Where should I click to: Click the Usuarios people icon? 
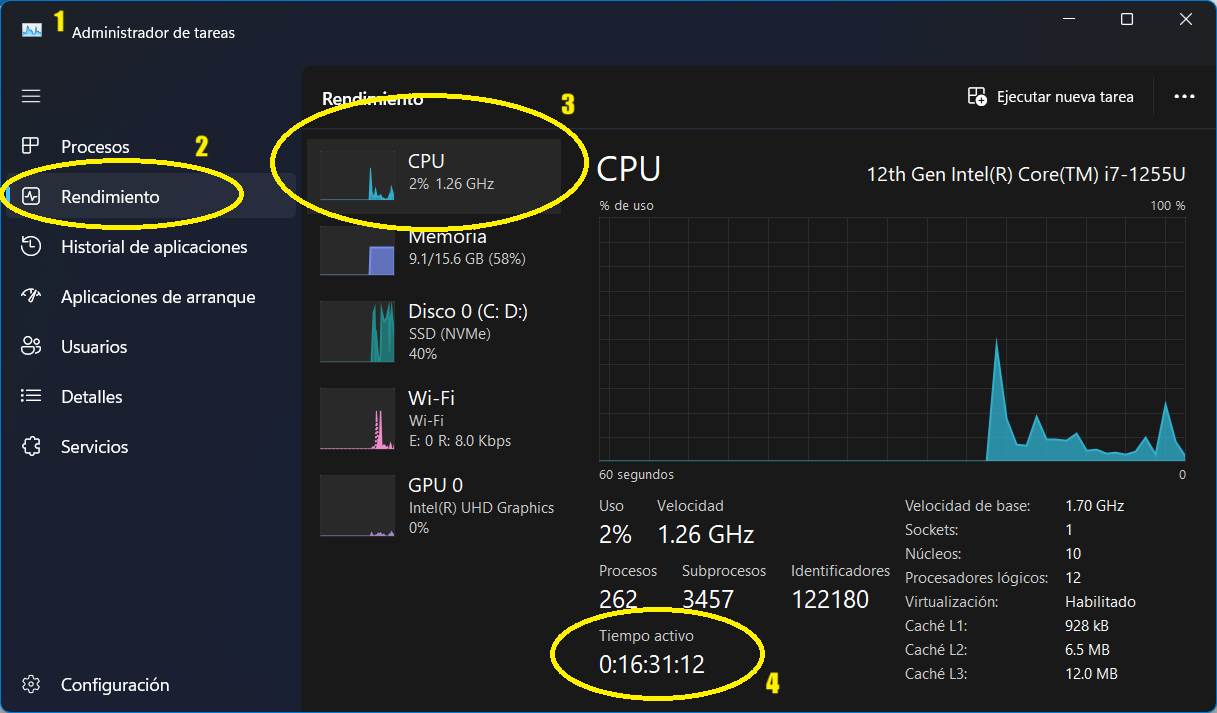pos(30,346)
